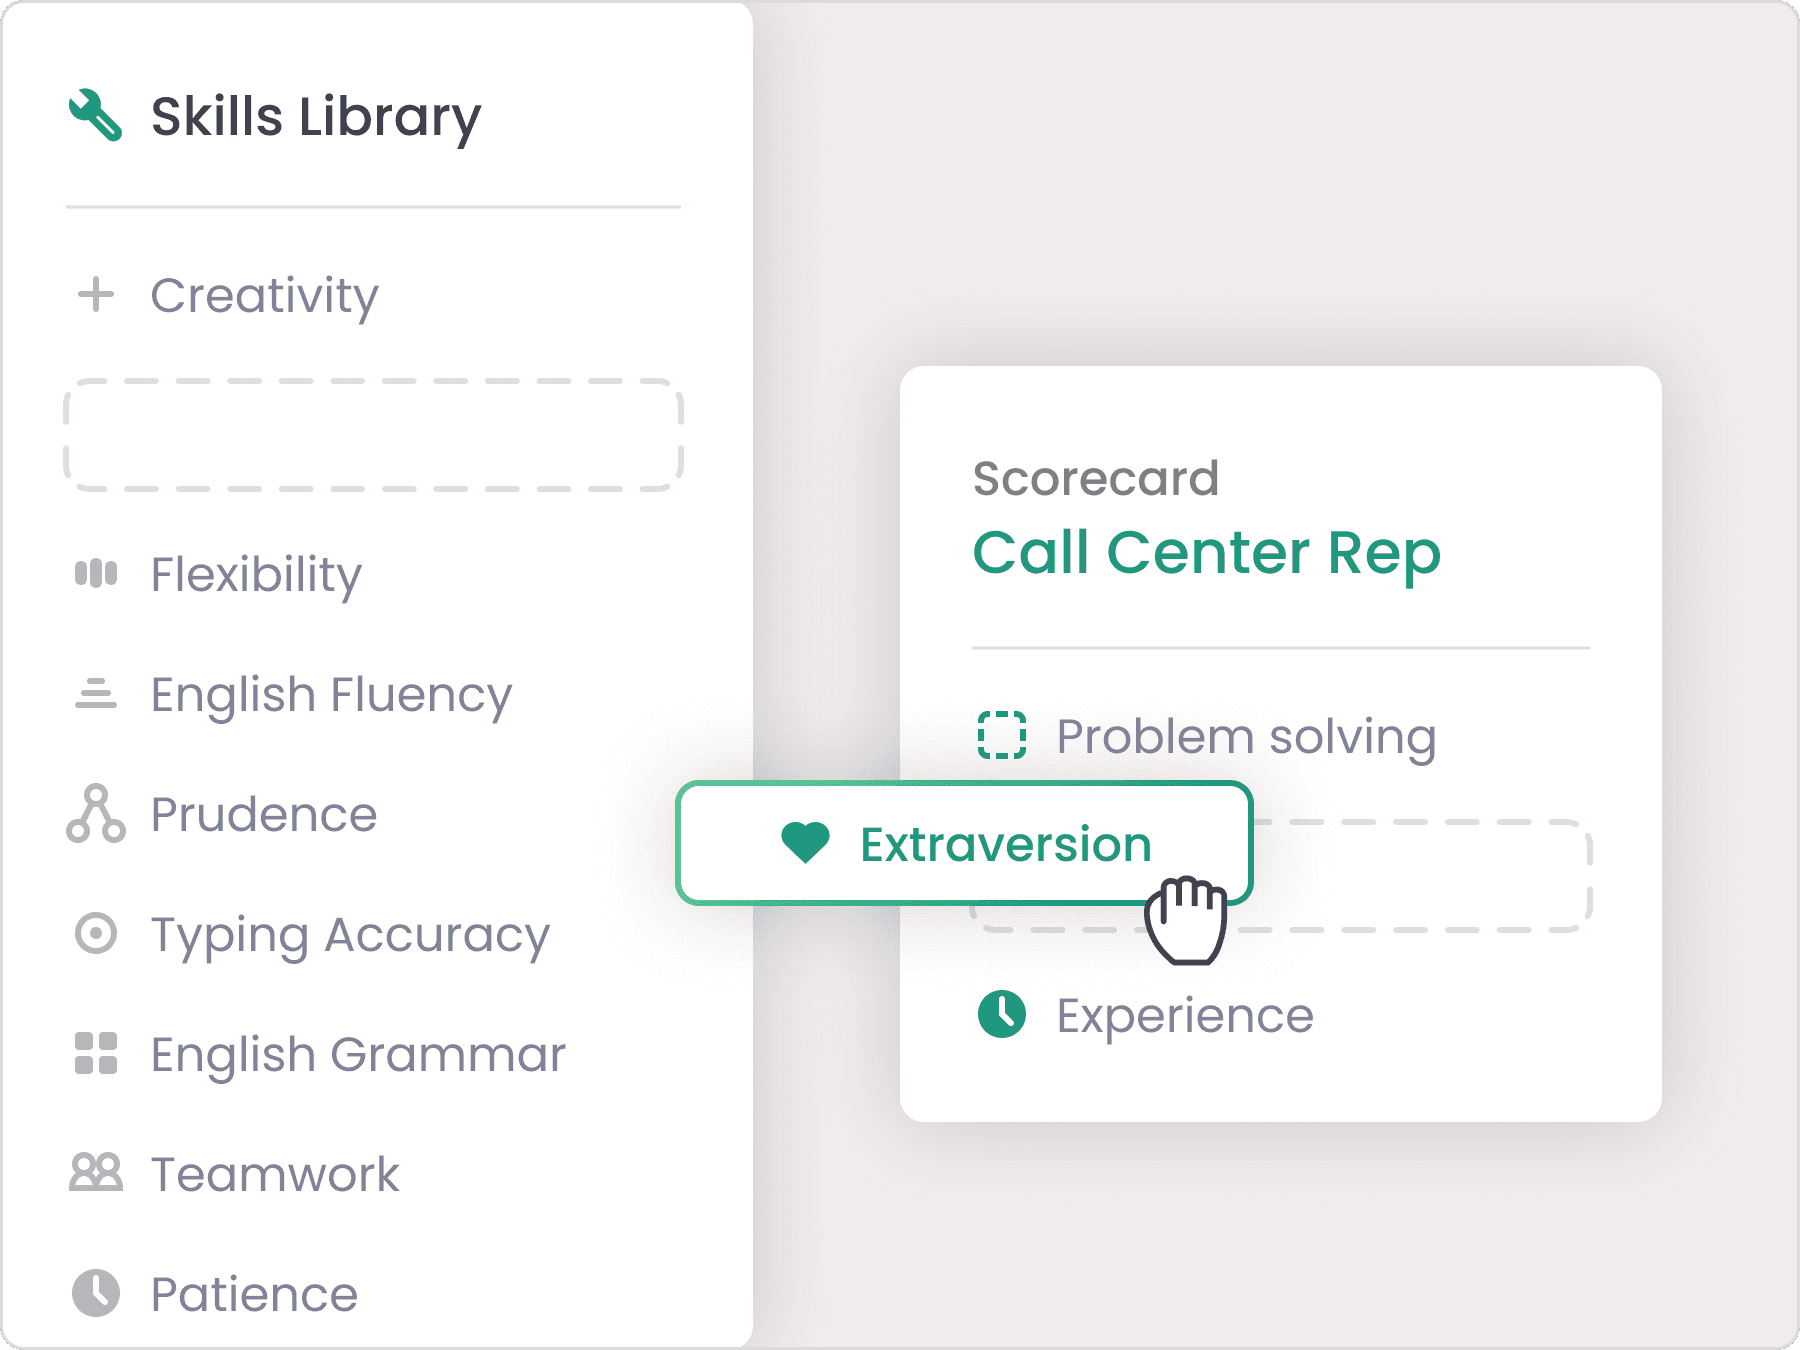The height and width of the screenshot is (1350, 1800).
Task: Select the Prudence skill label
Action: 264,814
